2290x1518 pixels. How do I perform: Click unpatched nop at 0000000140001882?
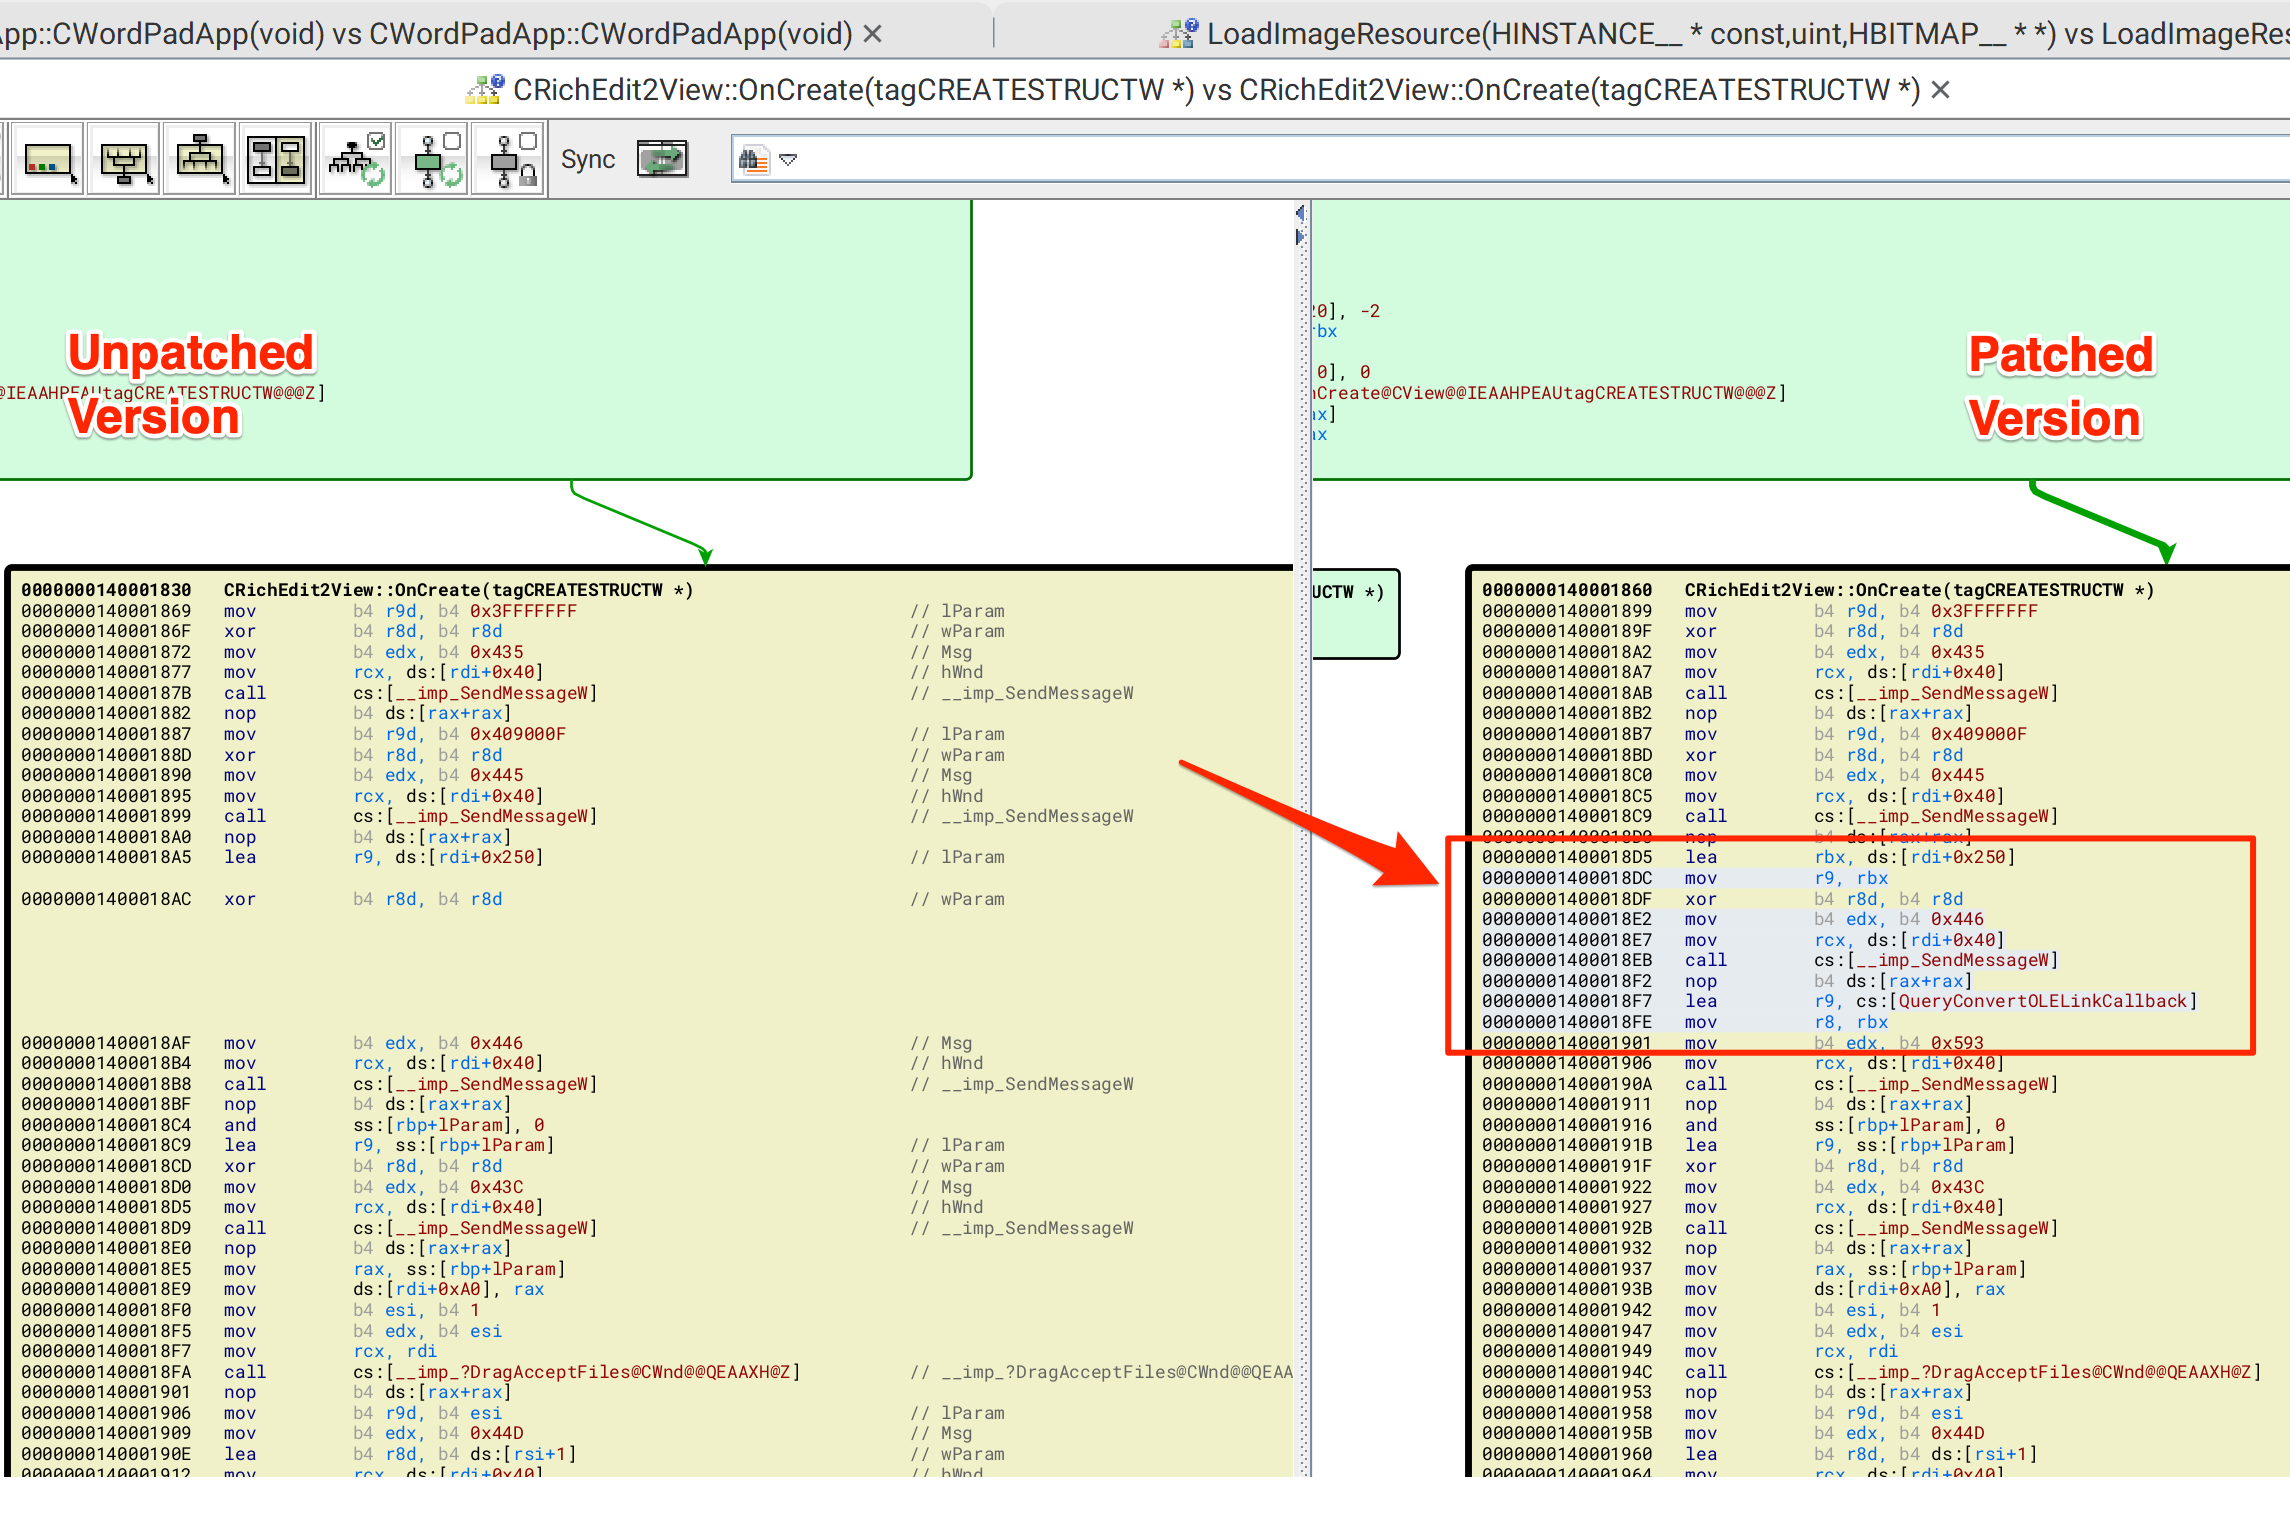click(266, 713)
